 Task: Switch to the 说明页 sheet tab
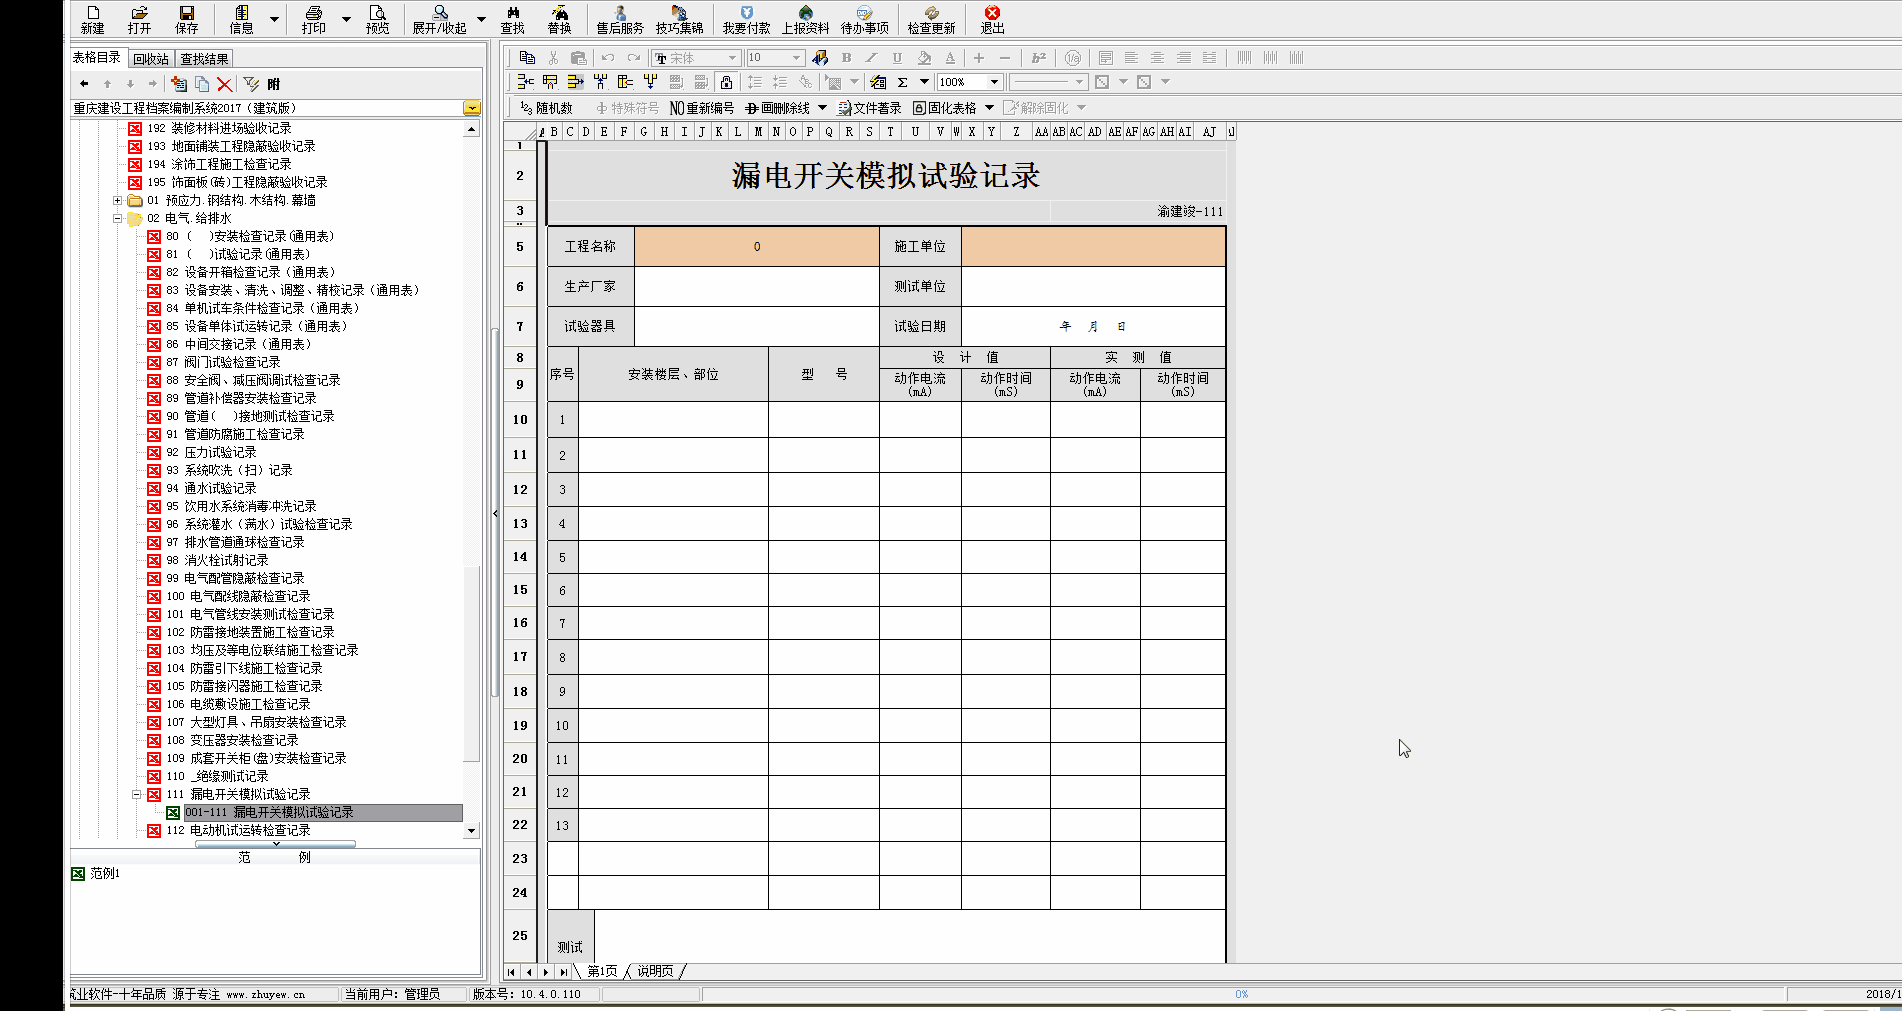point(655,971)
